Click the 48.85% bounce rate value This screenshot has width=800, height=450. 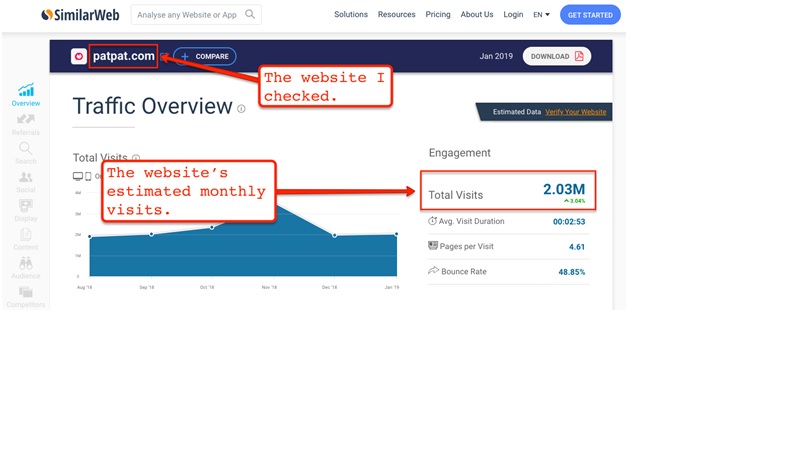[x=571, y=272]
